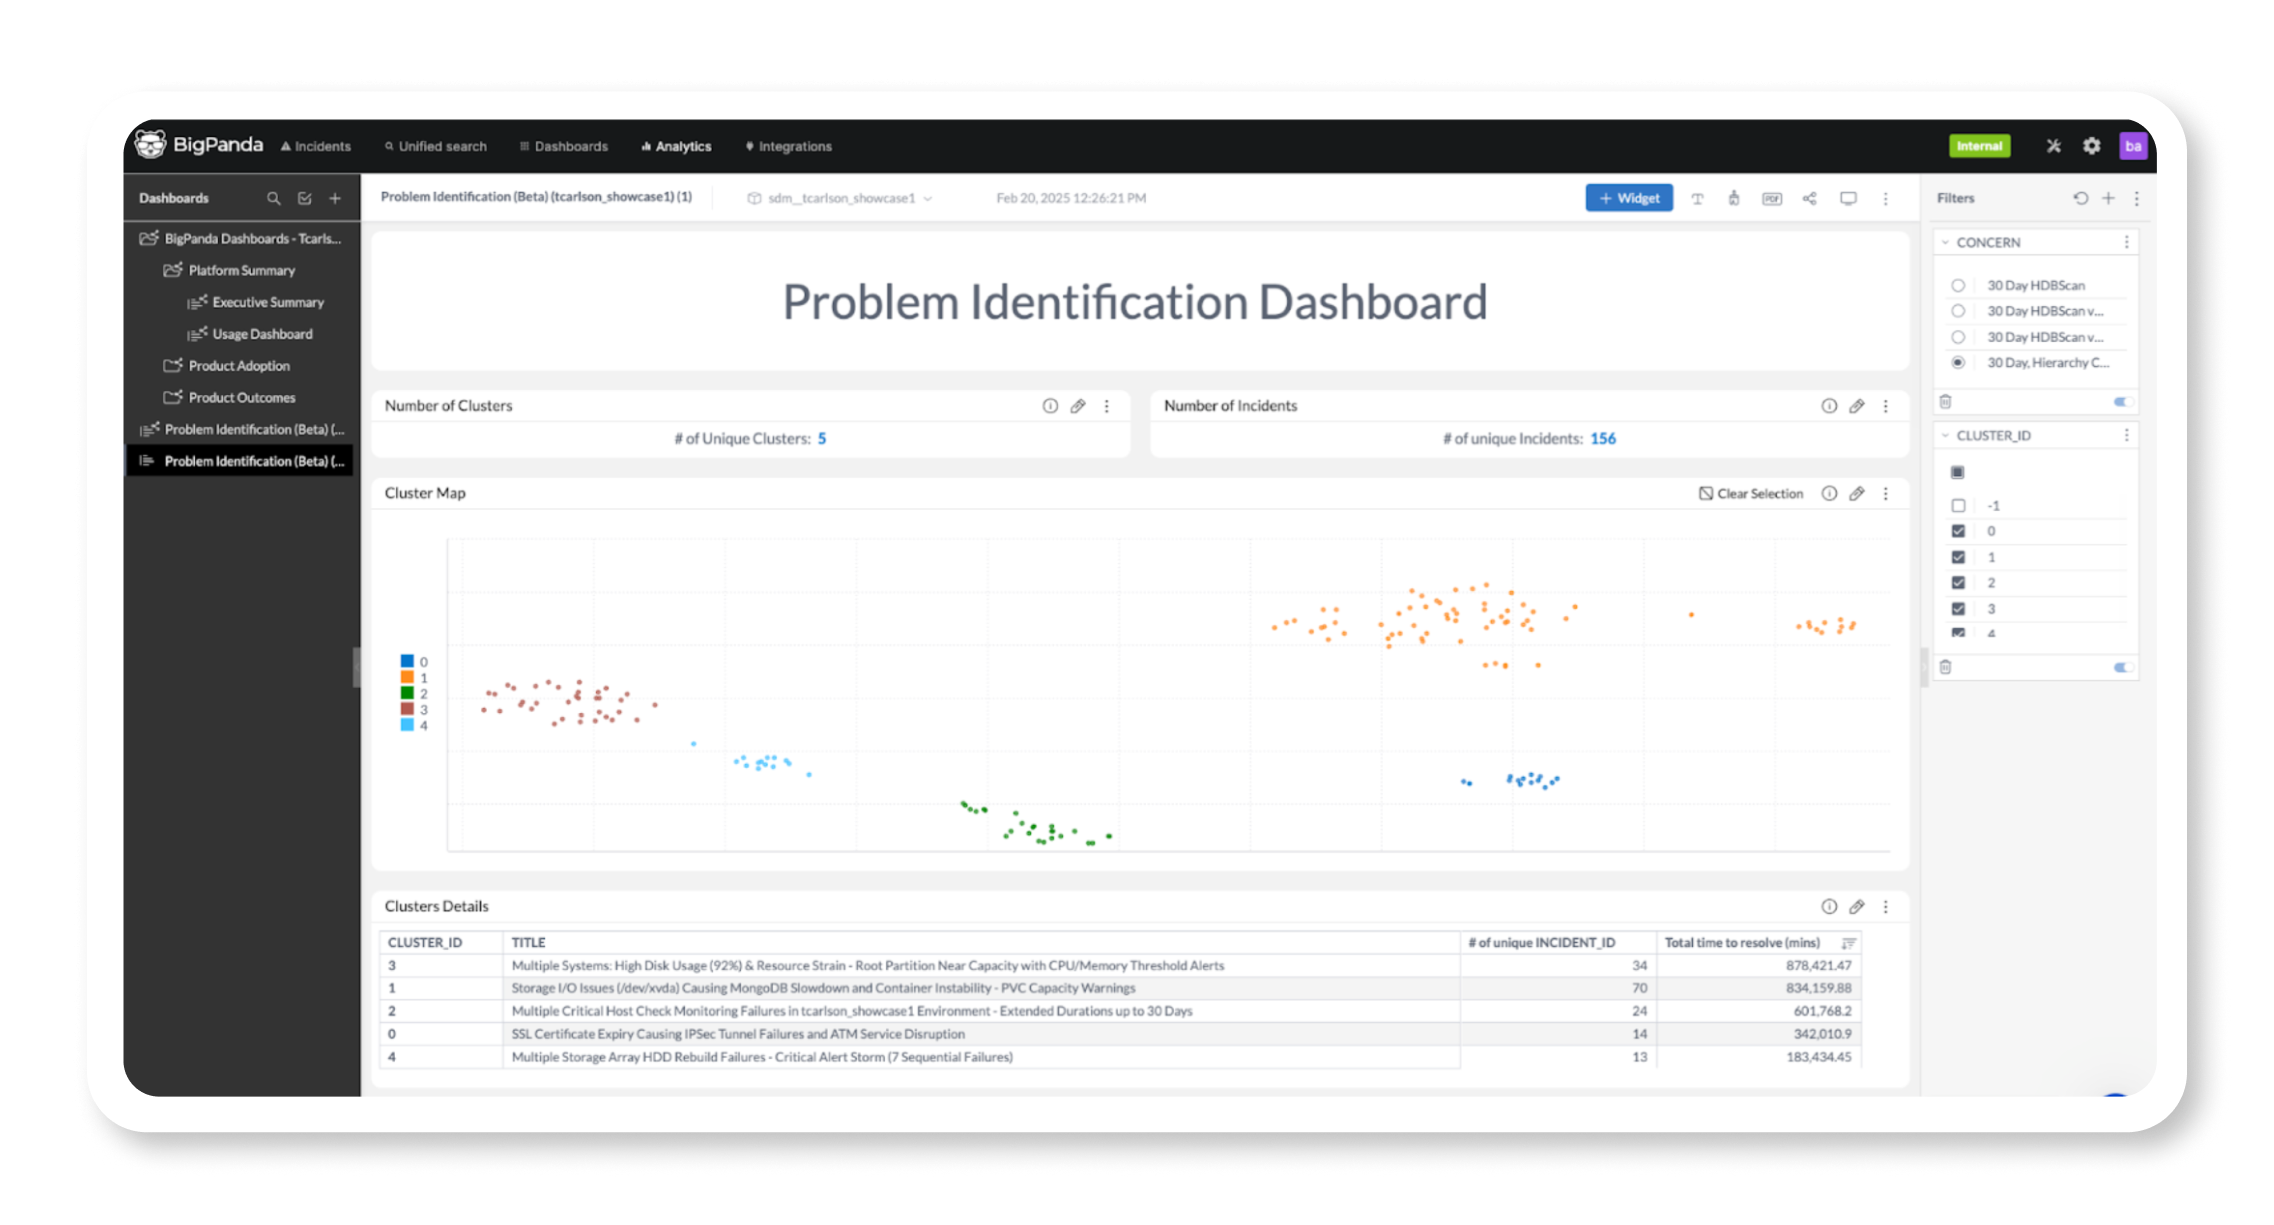Show info for Number of Clusters widget
The height and width of the screenshot is (1225, 2274).
(1050, 405)
